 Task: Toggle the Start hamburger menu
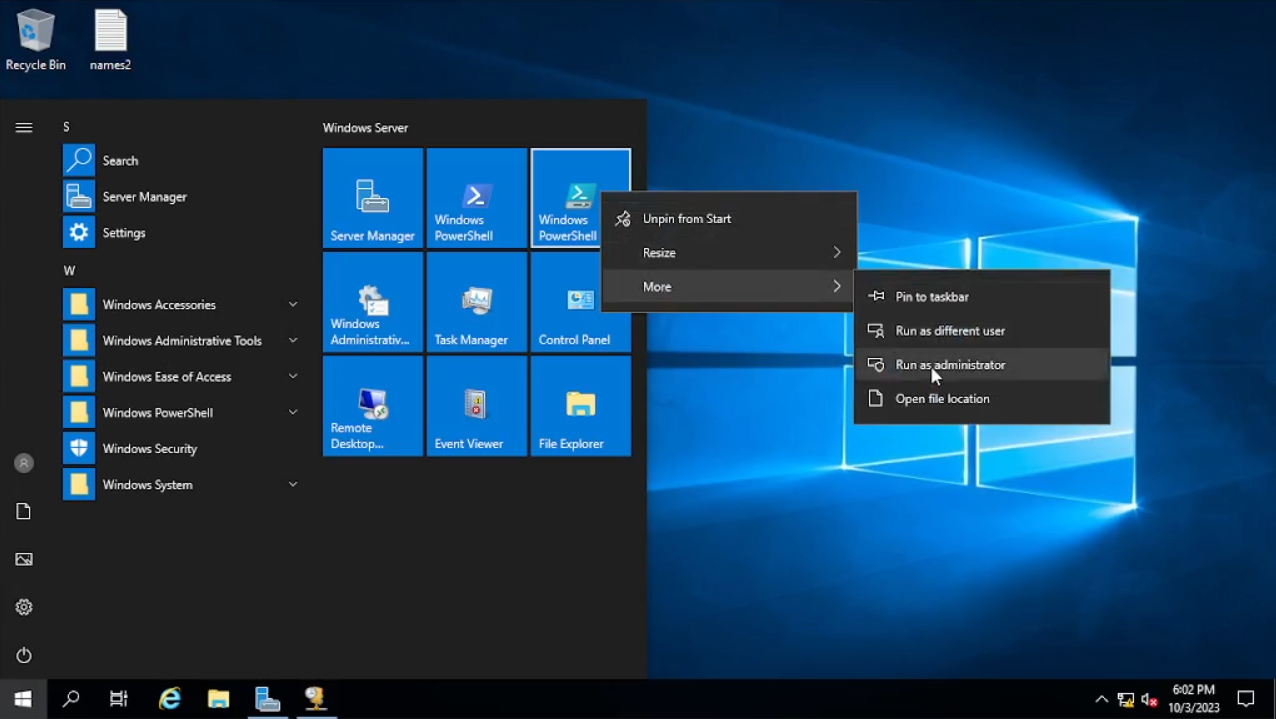[24, 127]
